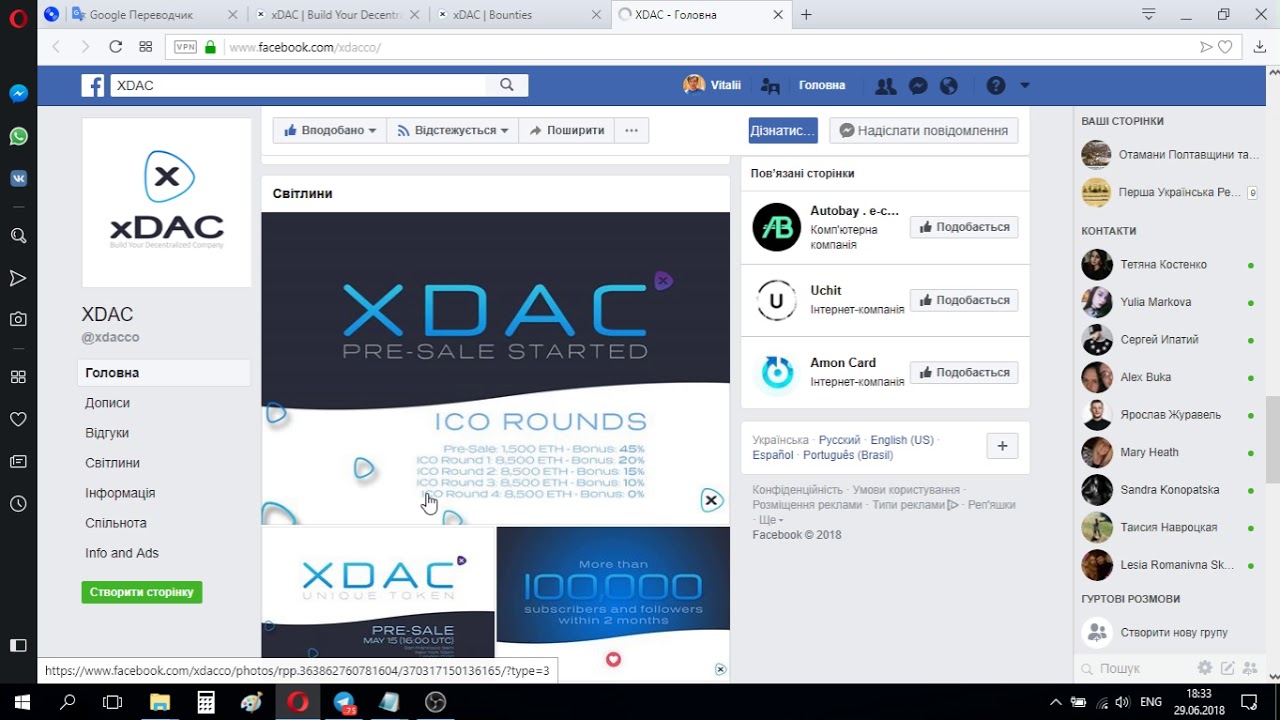
Task: Open Messenger in Opera sidebar
Action: tap(18, 93)
